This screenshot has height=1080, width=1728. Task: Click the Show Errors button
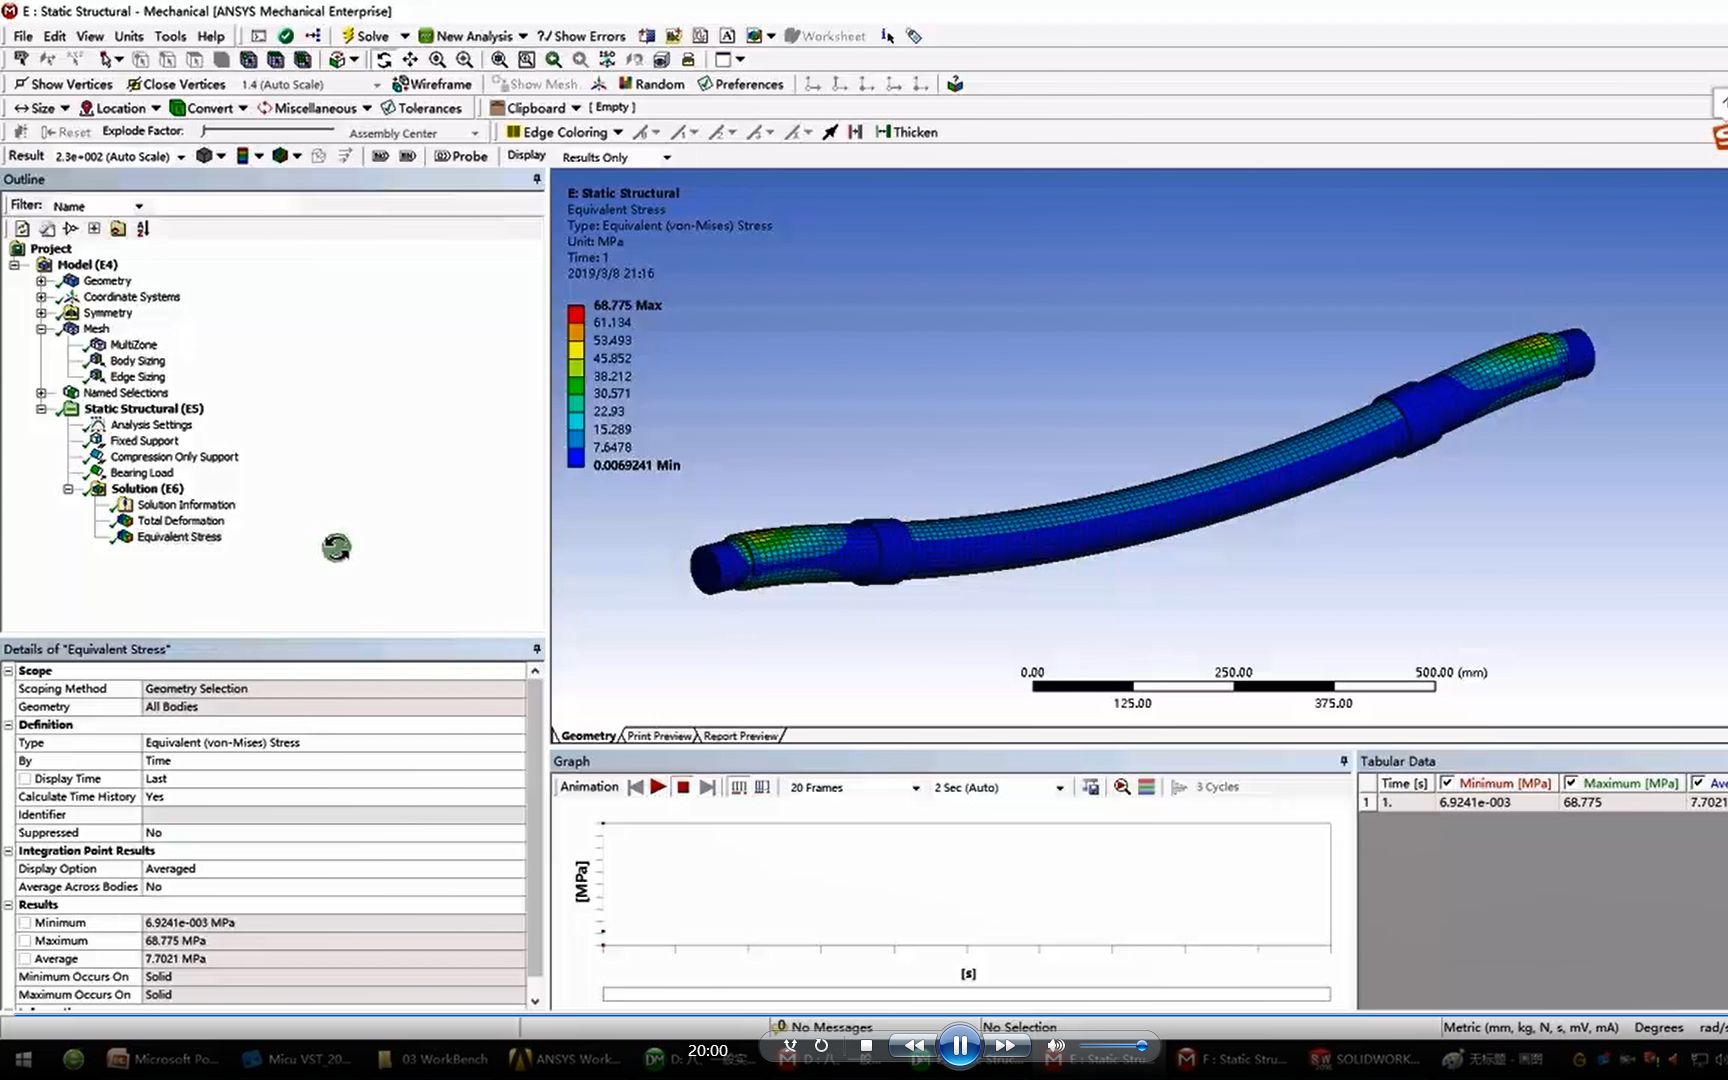click(581, 36)
